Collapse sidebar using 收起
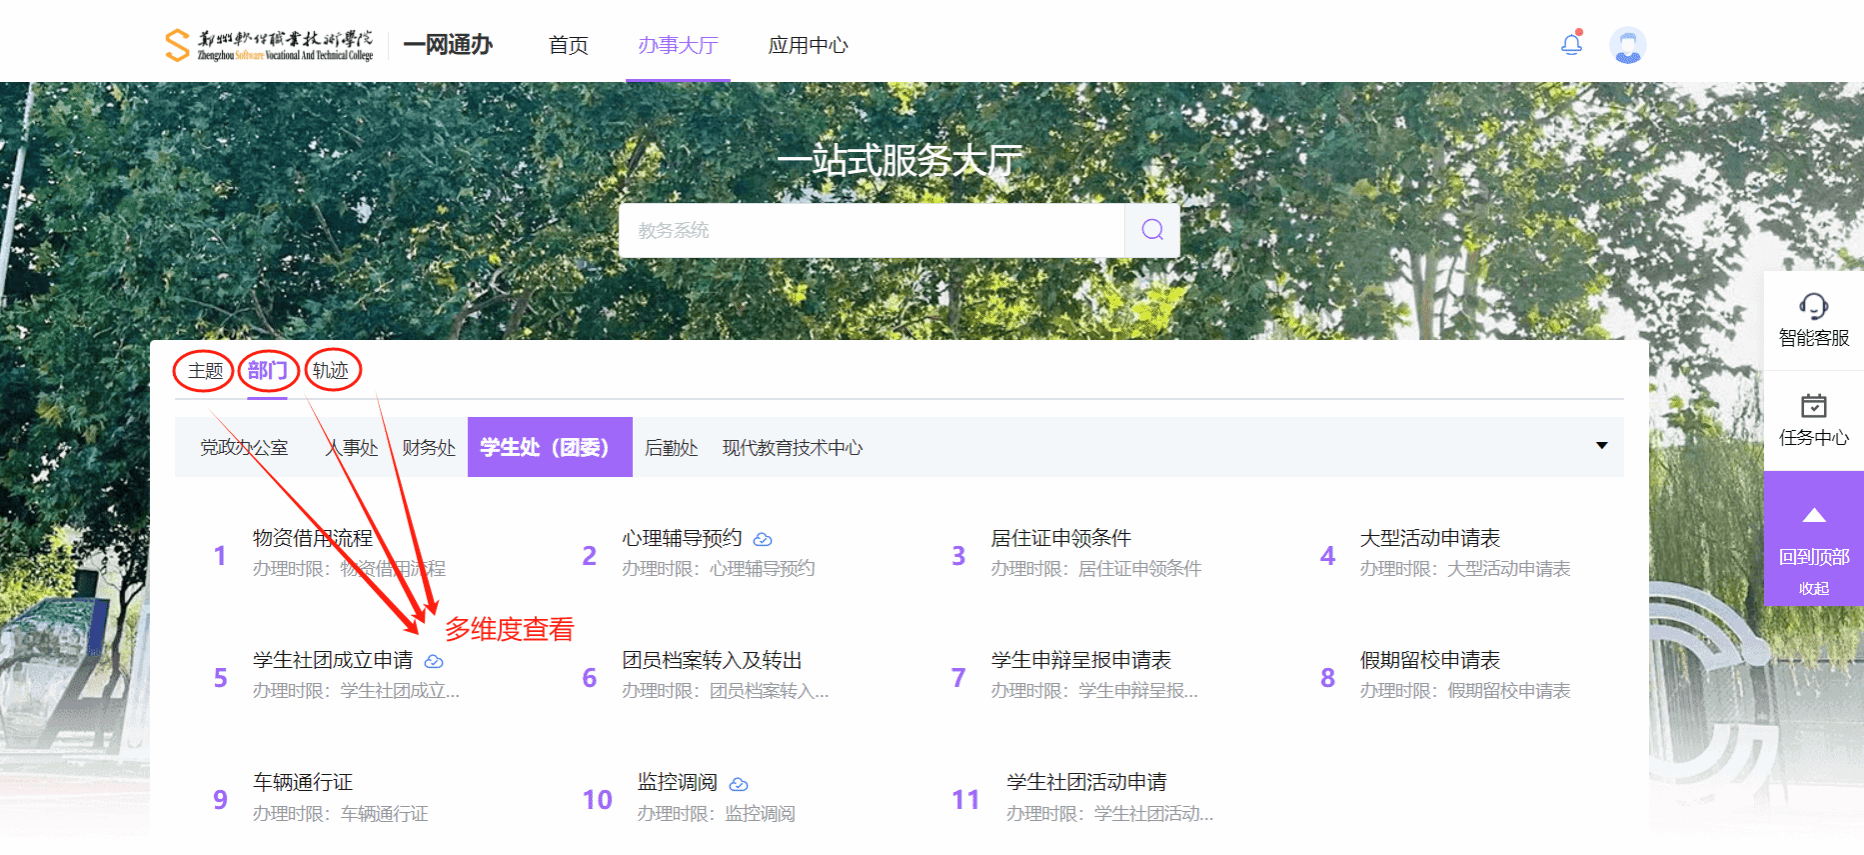 1813,589
